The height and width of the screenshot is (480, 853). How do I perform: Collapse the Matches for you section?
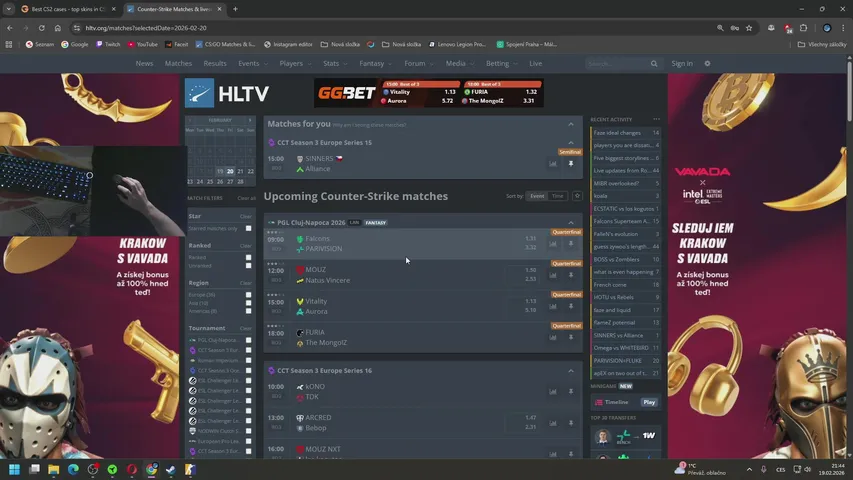point(571,125)
